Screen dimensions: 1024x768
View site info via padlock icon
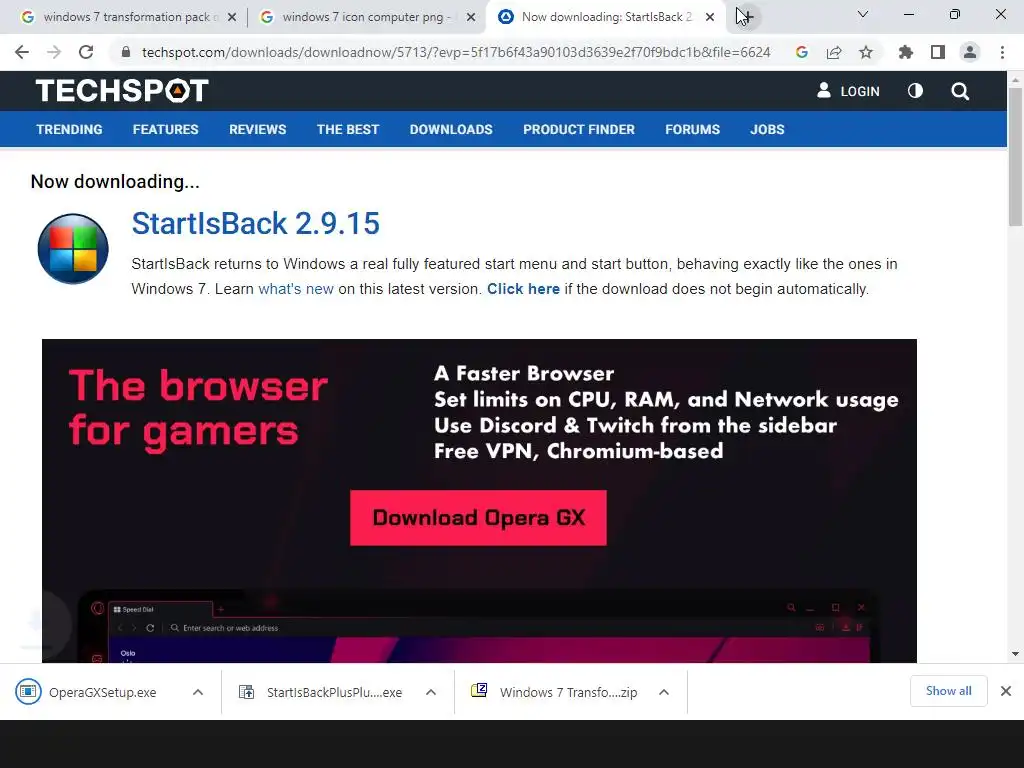[x=125, y=52]
